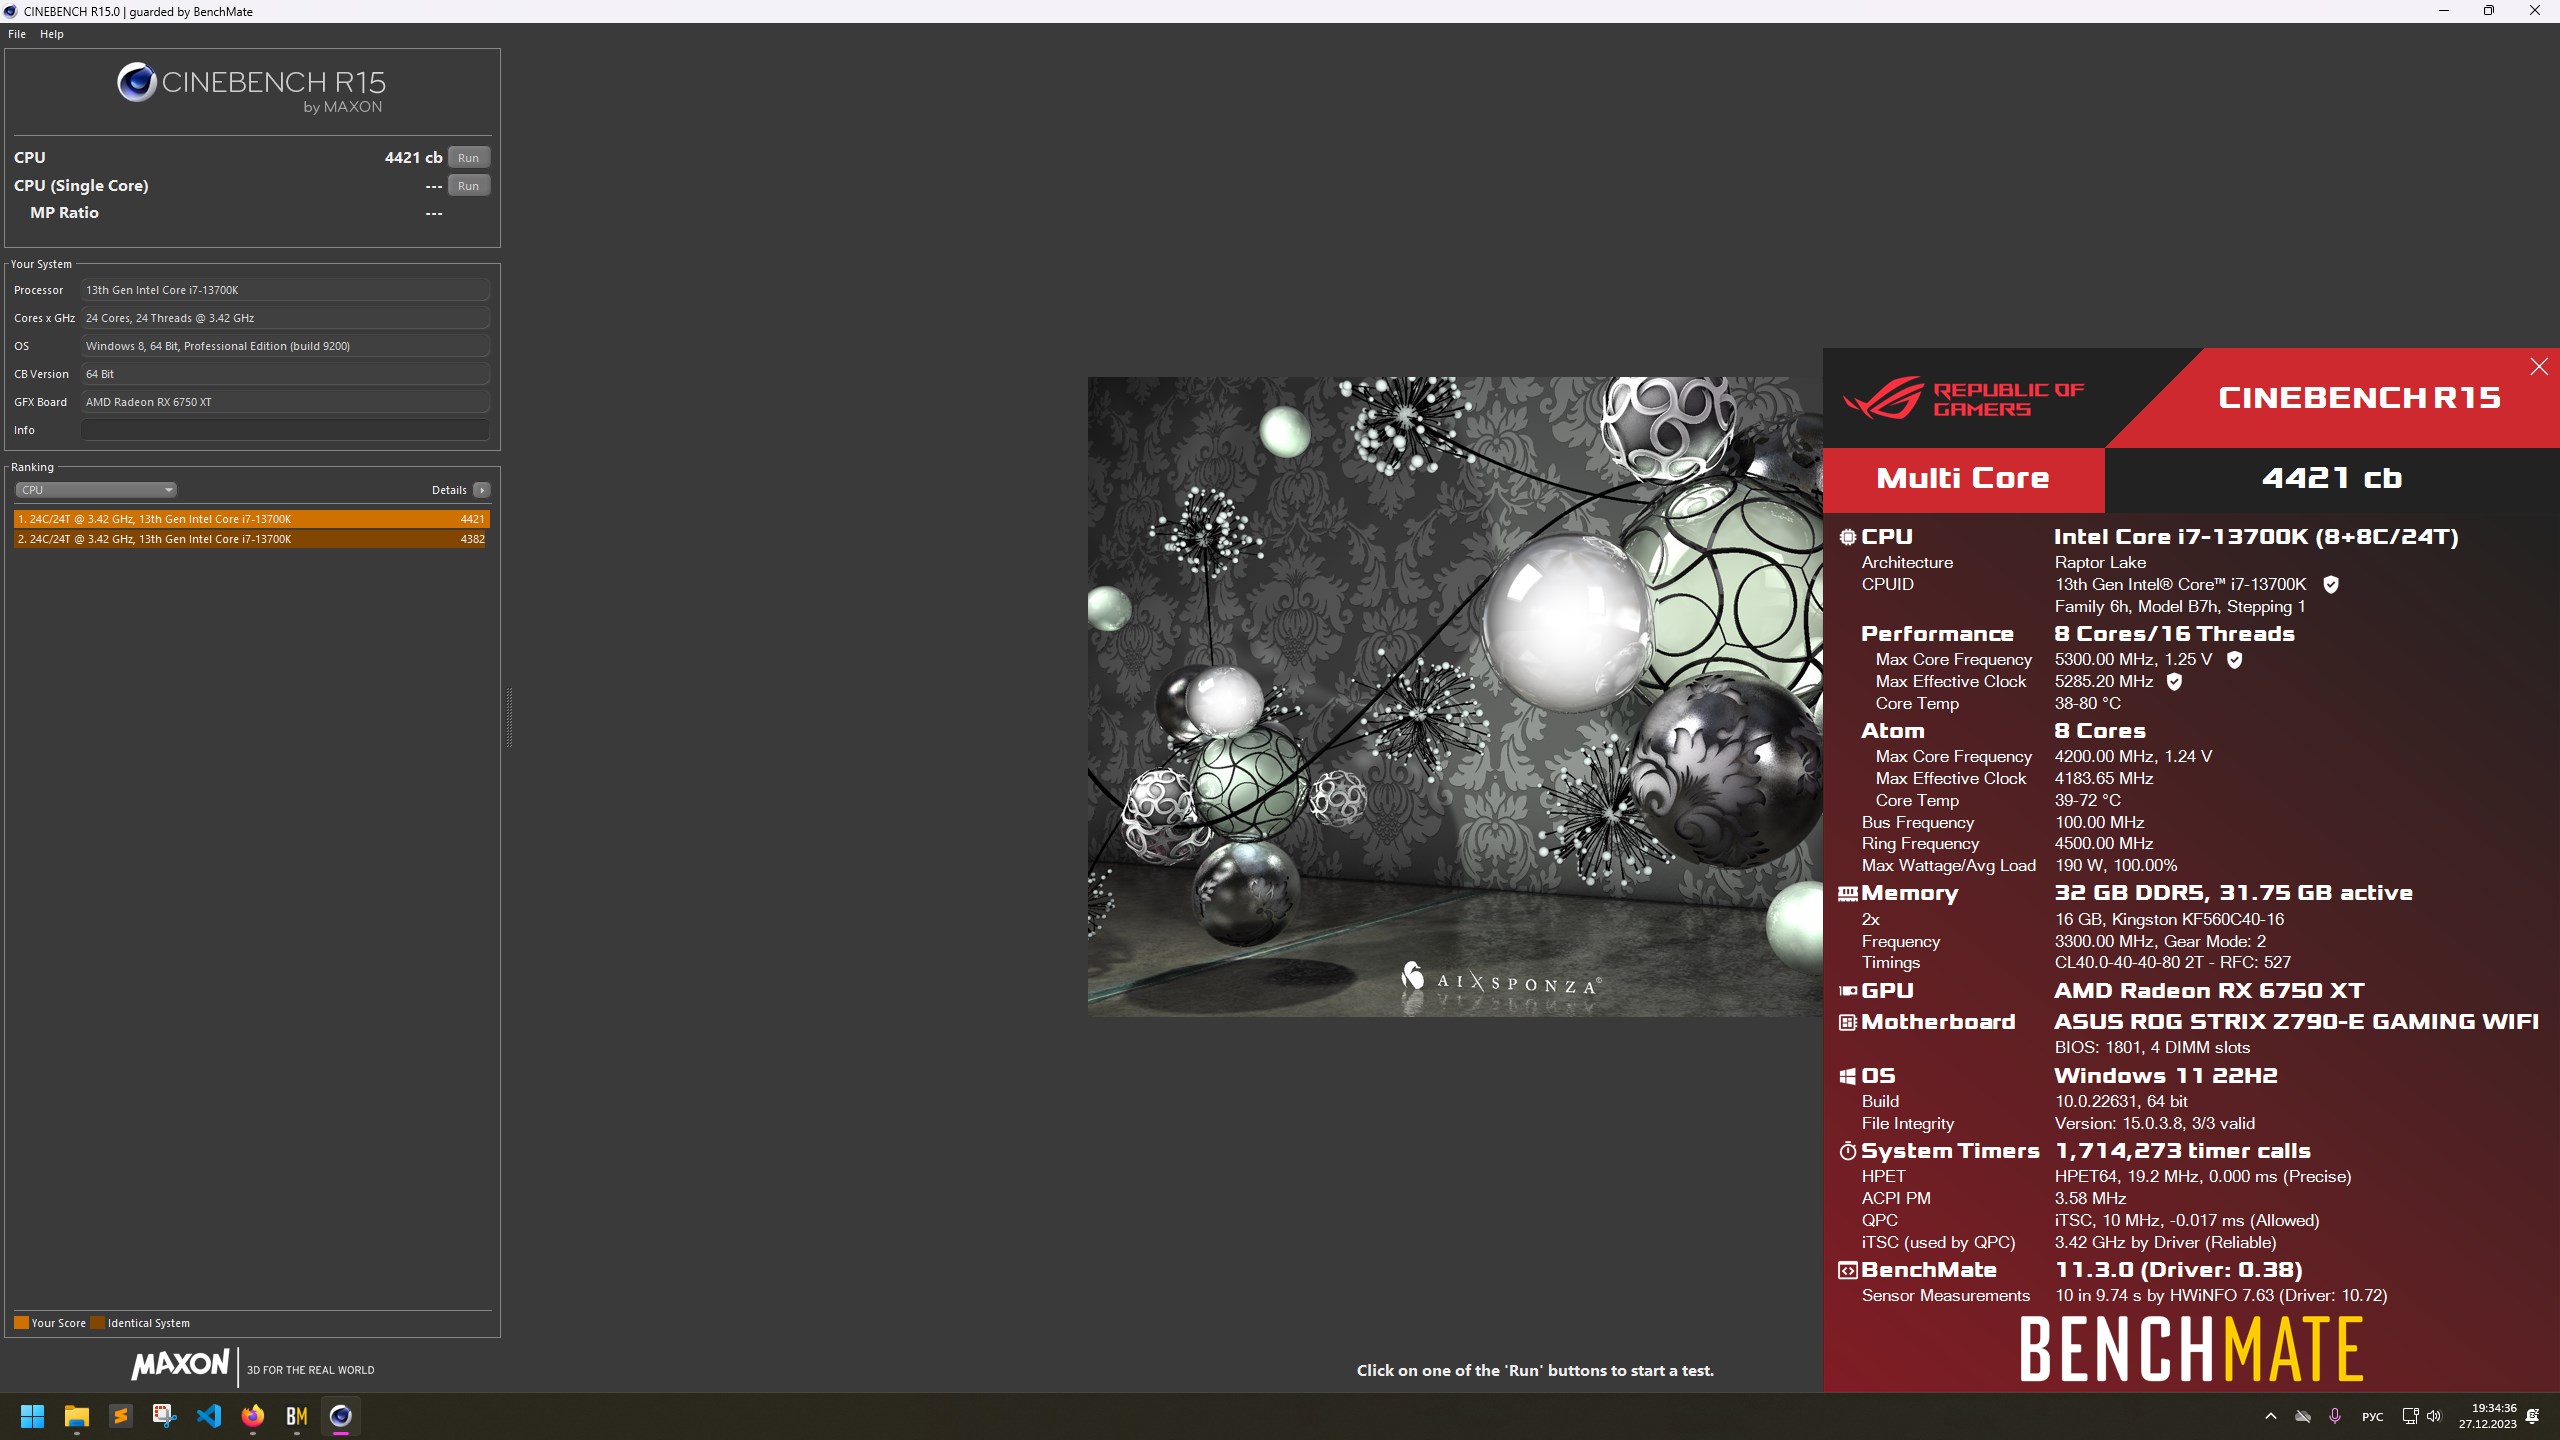Click the orange Your Score legend swatch
Screen dimensions: 2560x1440
21,1323
